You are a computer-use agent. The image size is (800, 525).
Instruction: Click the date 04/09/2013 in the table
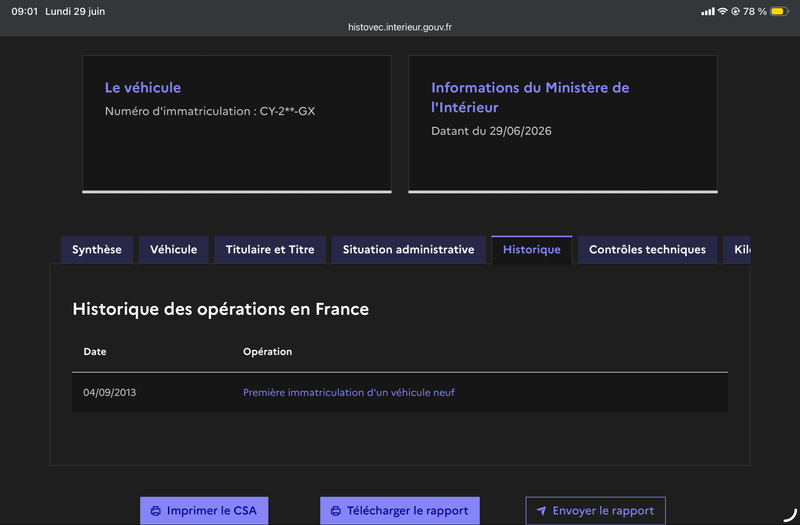tap(110, 392)
